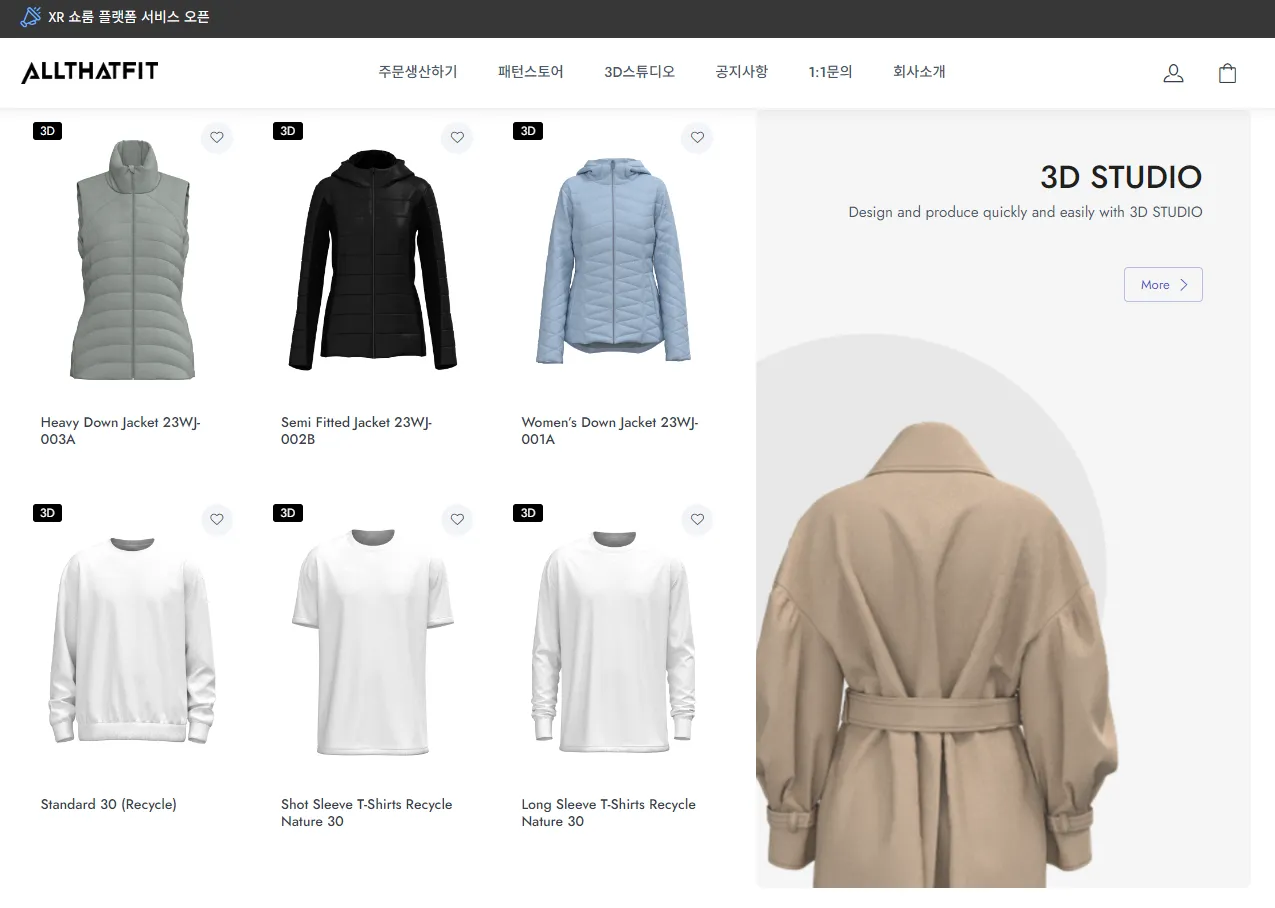
Task: Open Semi Fitted Jacket 23WJ-002B title link
Action: click(356, 431)
